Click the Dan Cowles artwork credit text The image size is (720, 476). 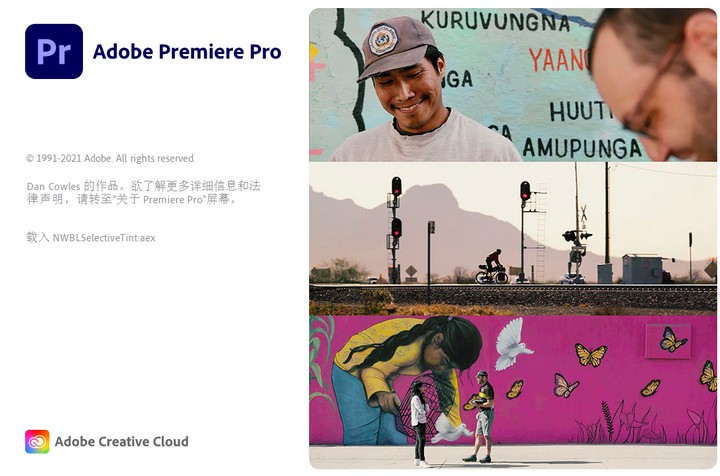coord(143,192)
